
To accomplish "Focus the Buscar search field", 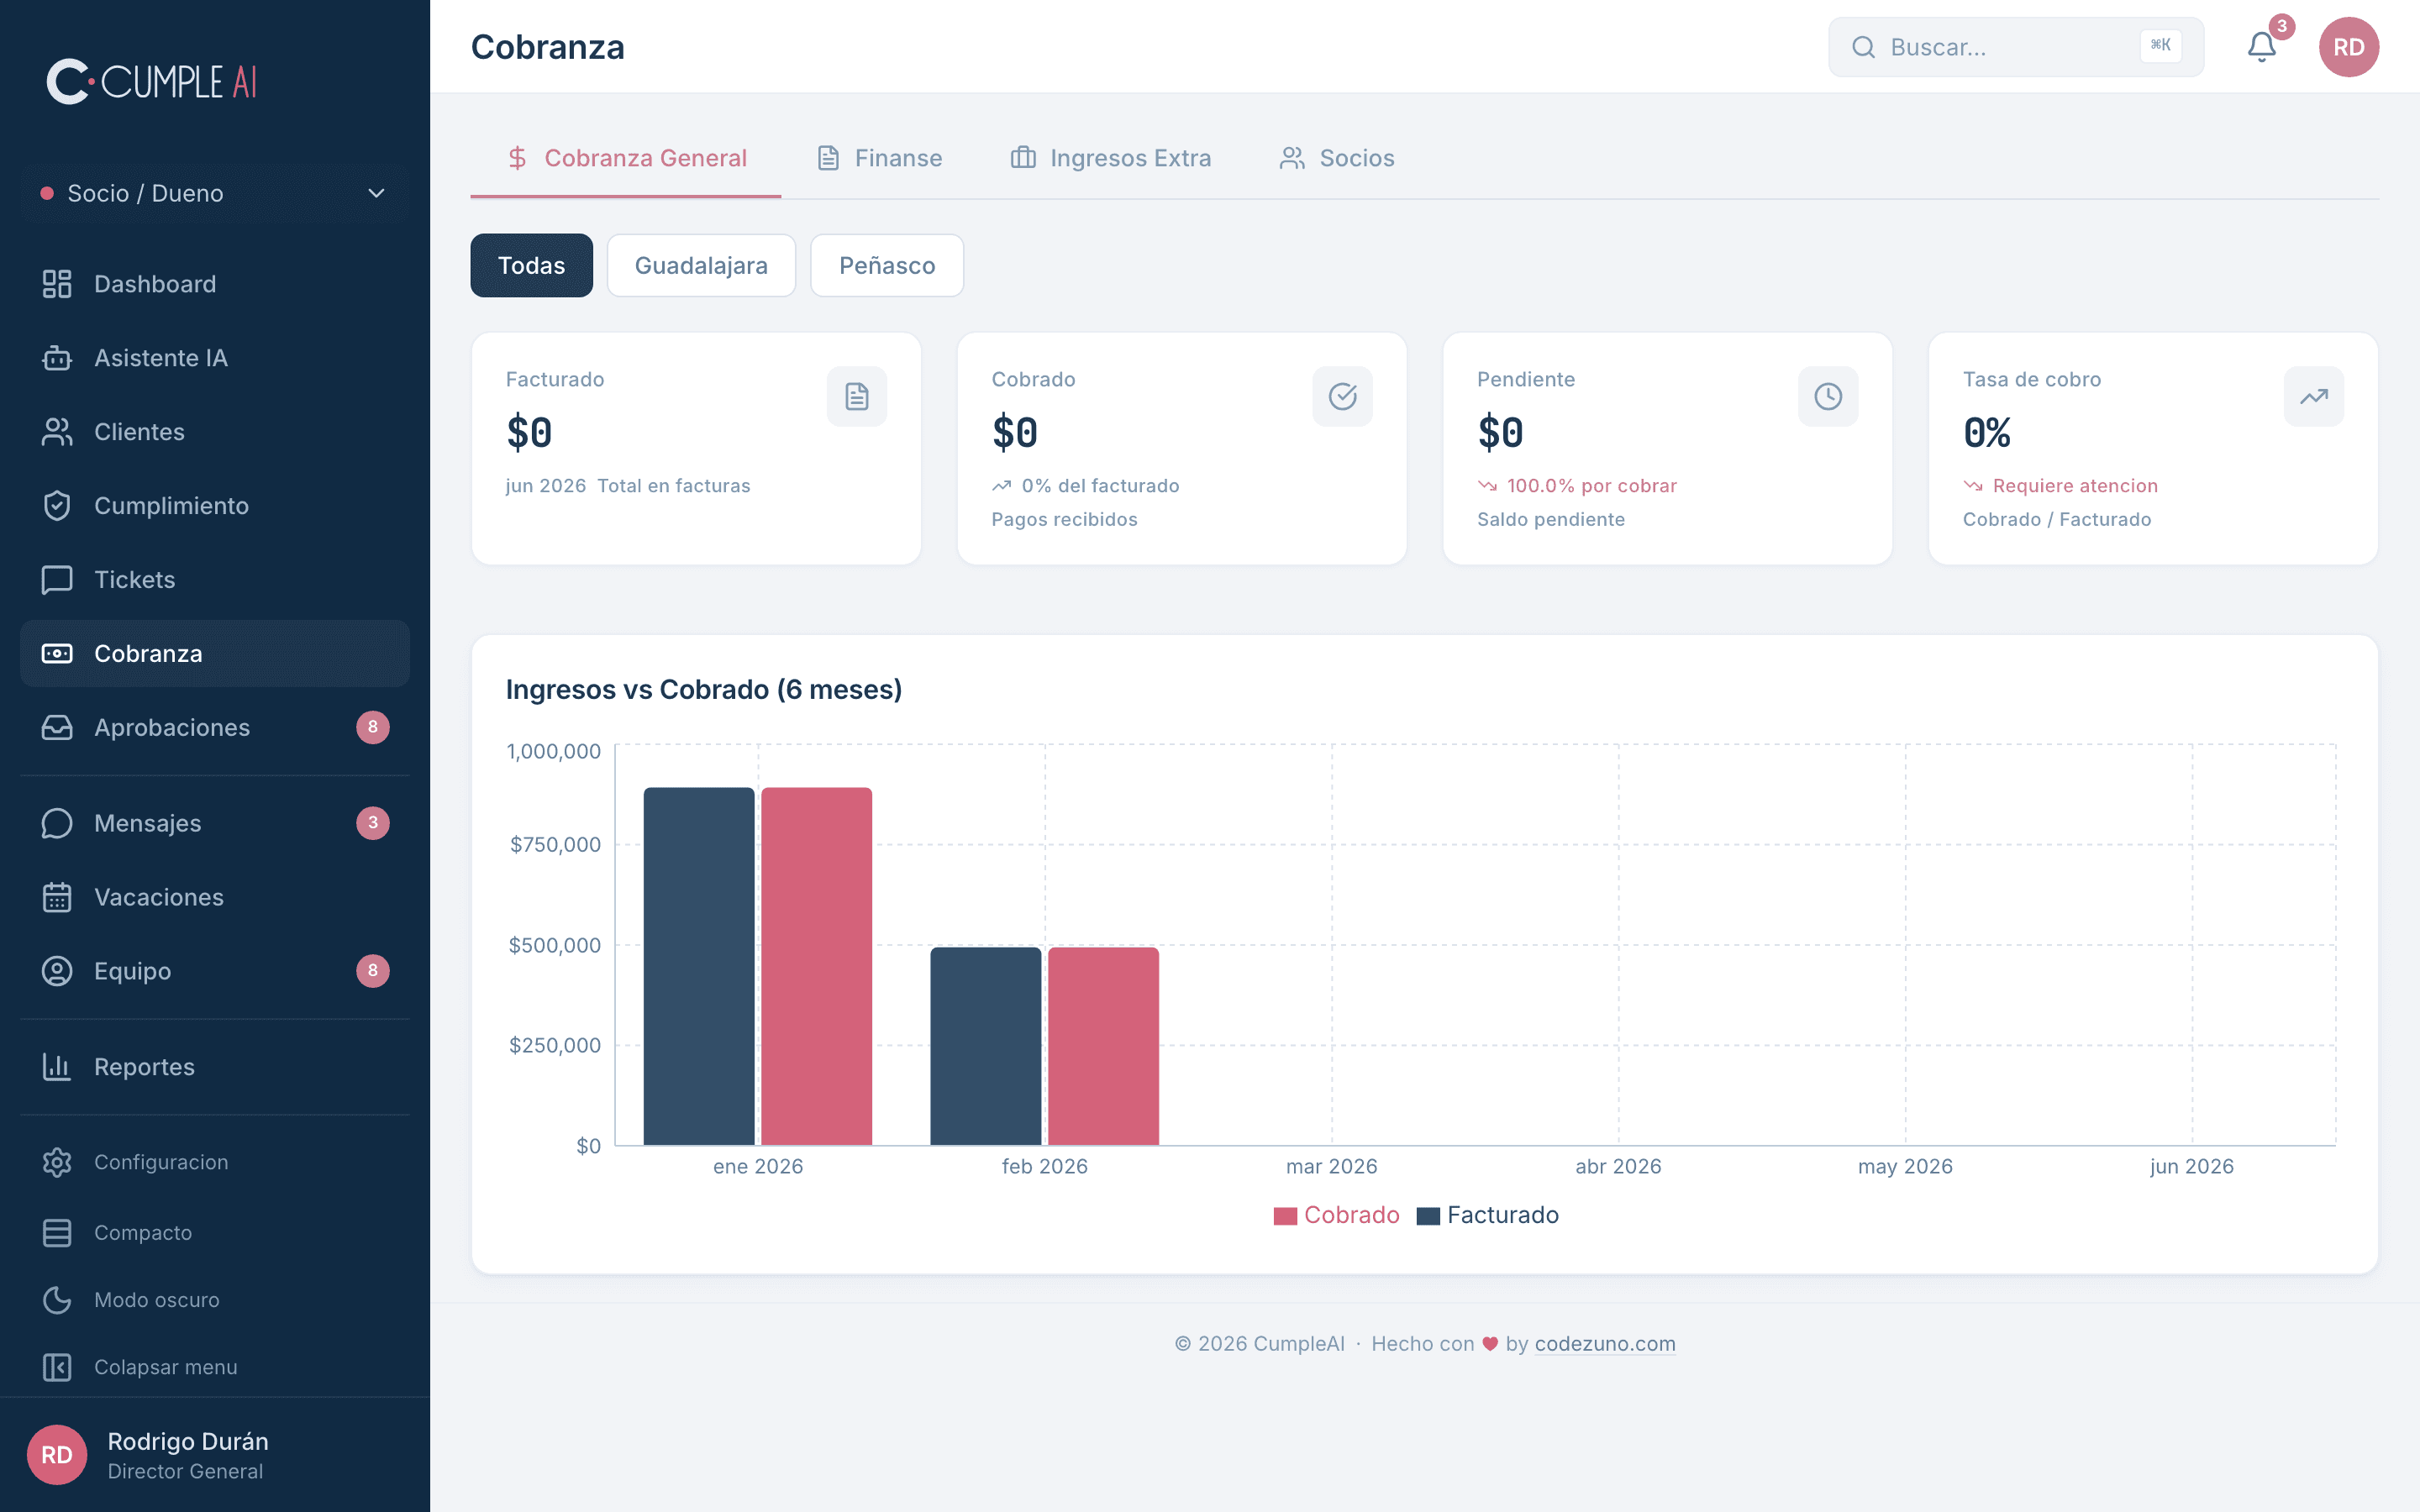I will click(2016, 47).
